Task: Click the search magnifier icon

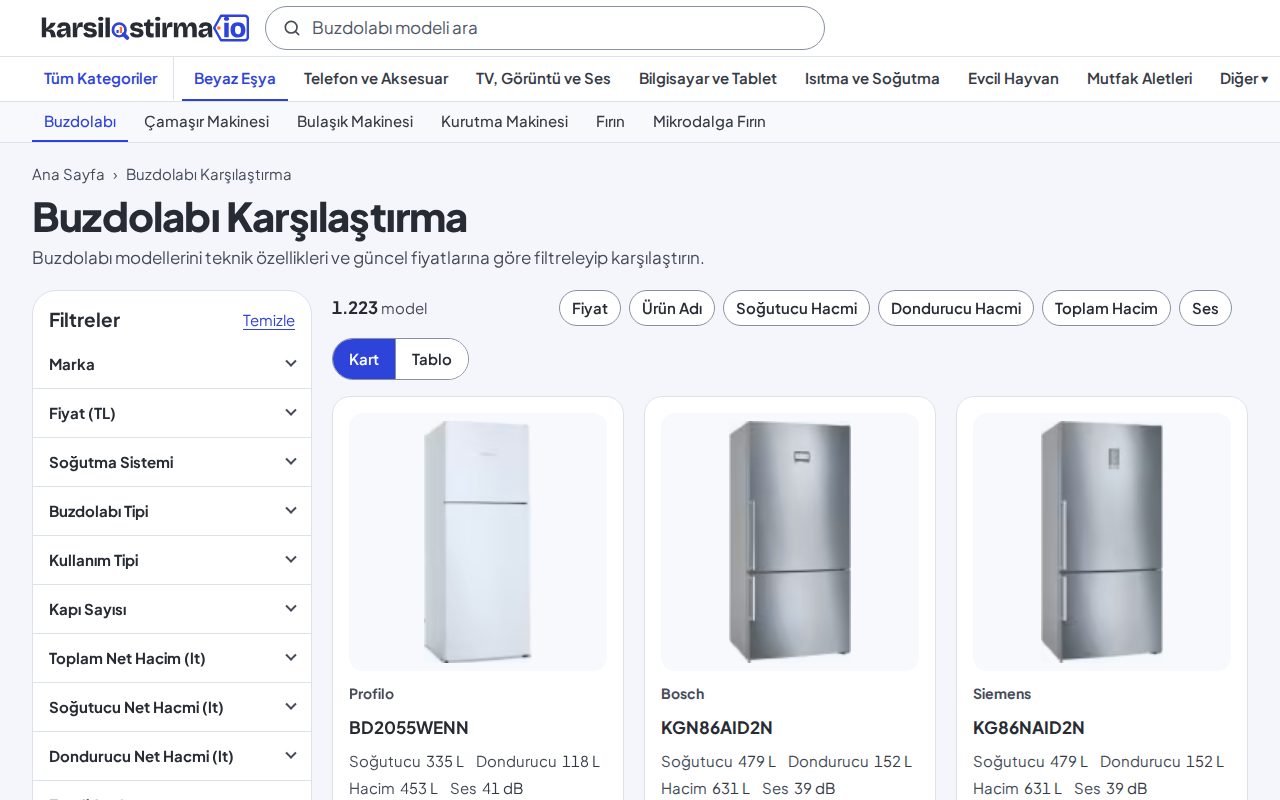Action: [292, 28]
